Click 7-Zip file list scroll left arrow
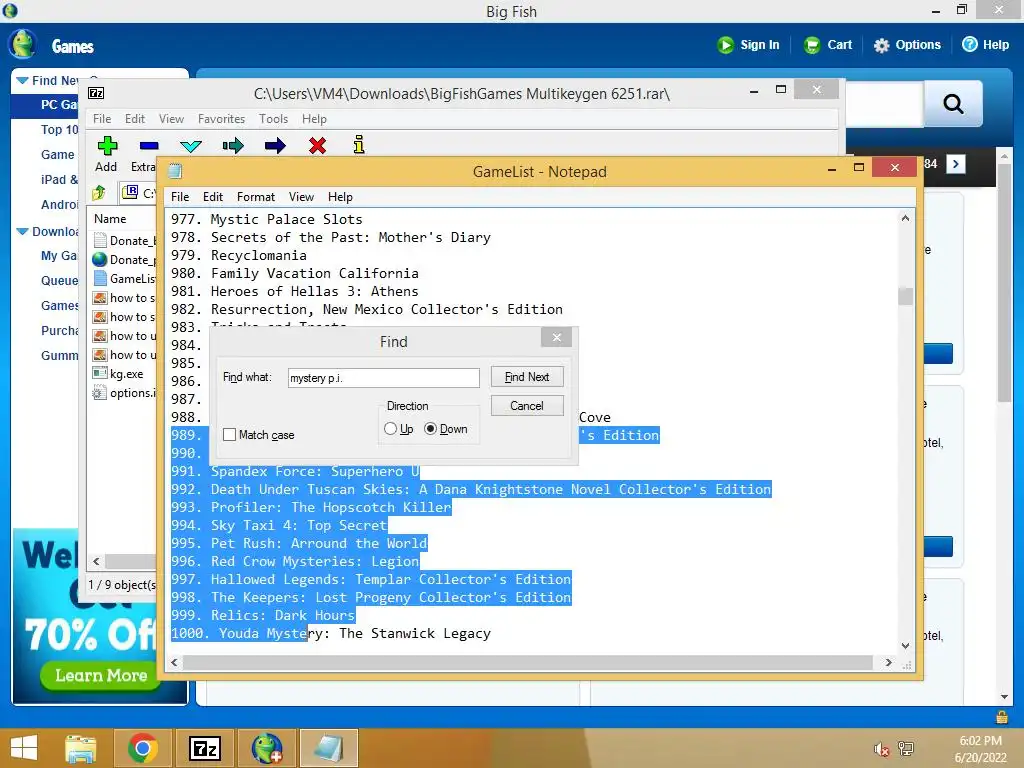This screenshot has width=1024, height=768. click(97, 561)
